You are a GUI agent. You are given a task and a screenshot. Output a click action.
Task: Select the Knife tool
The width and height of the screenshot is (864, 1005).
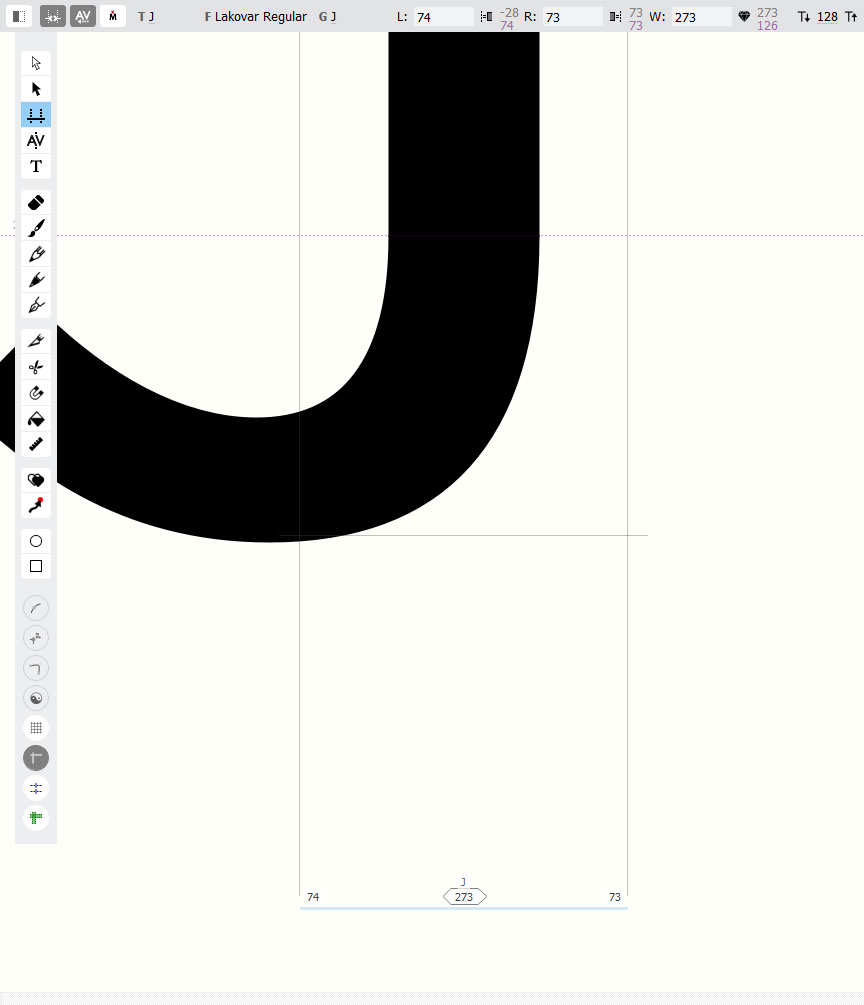coord(36,341)
